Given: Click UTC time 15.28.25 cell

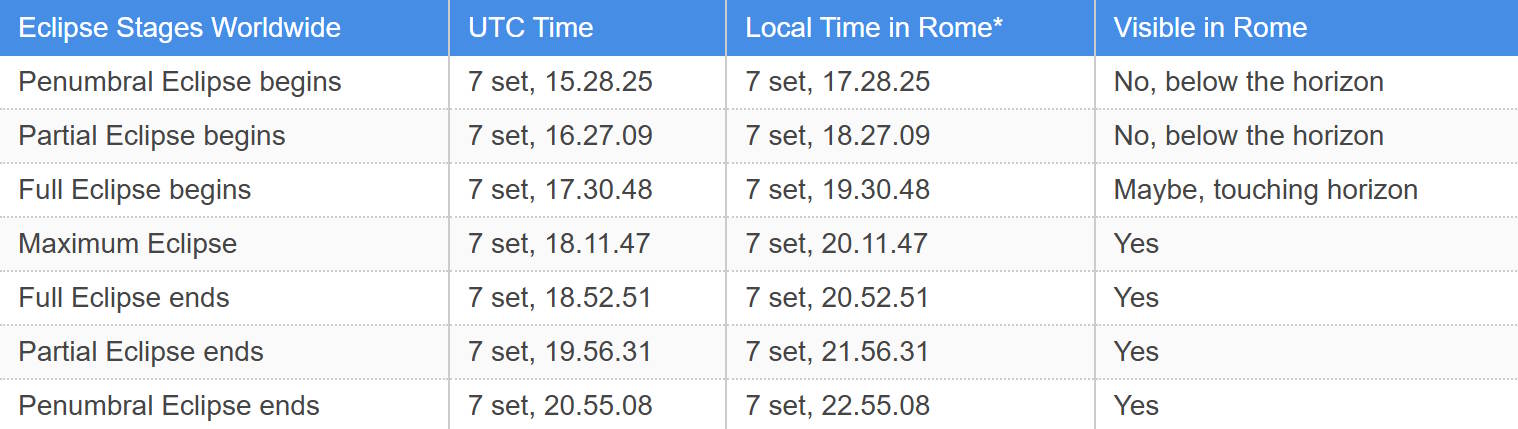Looking at the screenshot, I should point(560,82).
